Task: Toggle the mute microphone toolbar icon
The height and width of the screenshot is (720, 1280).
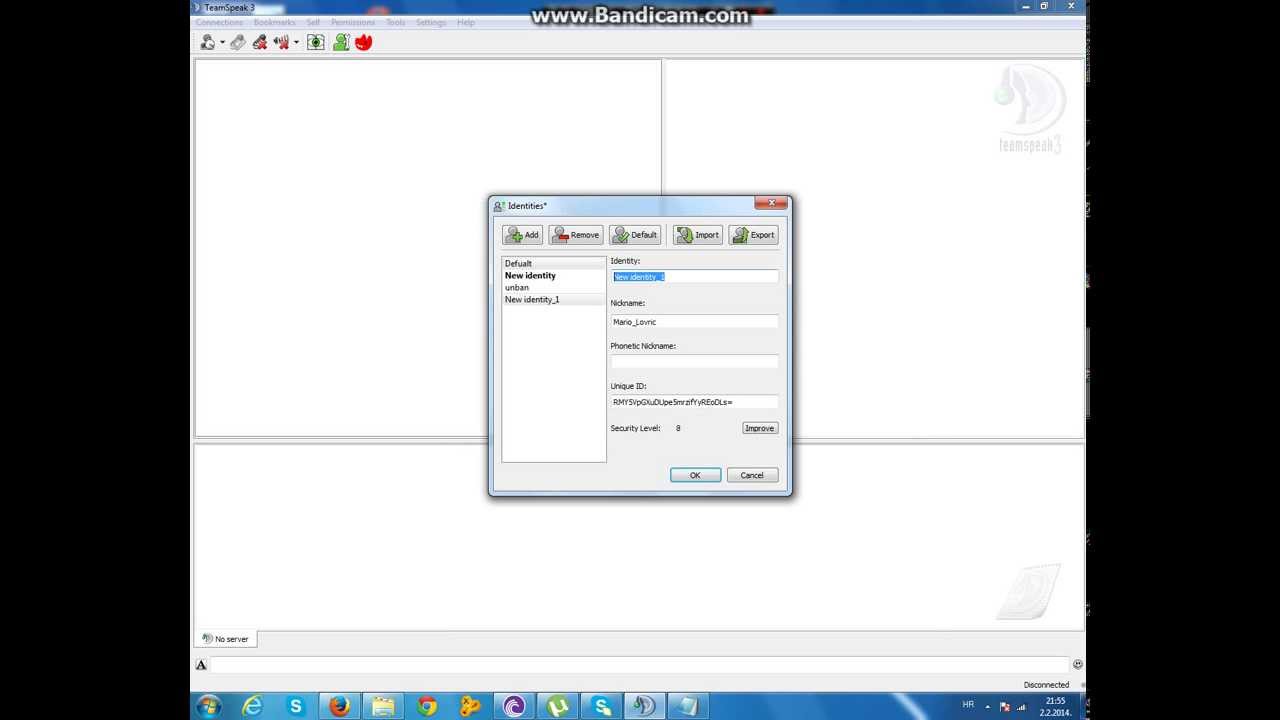Action: [x=260, y=42]
